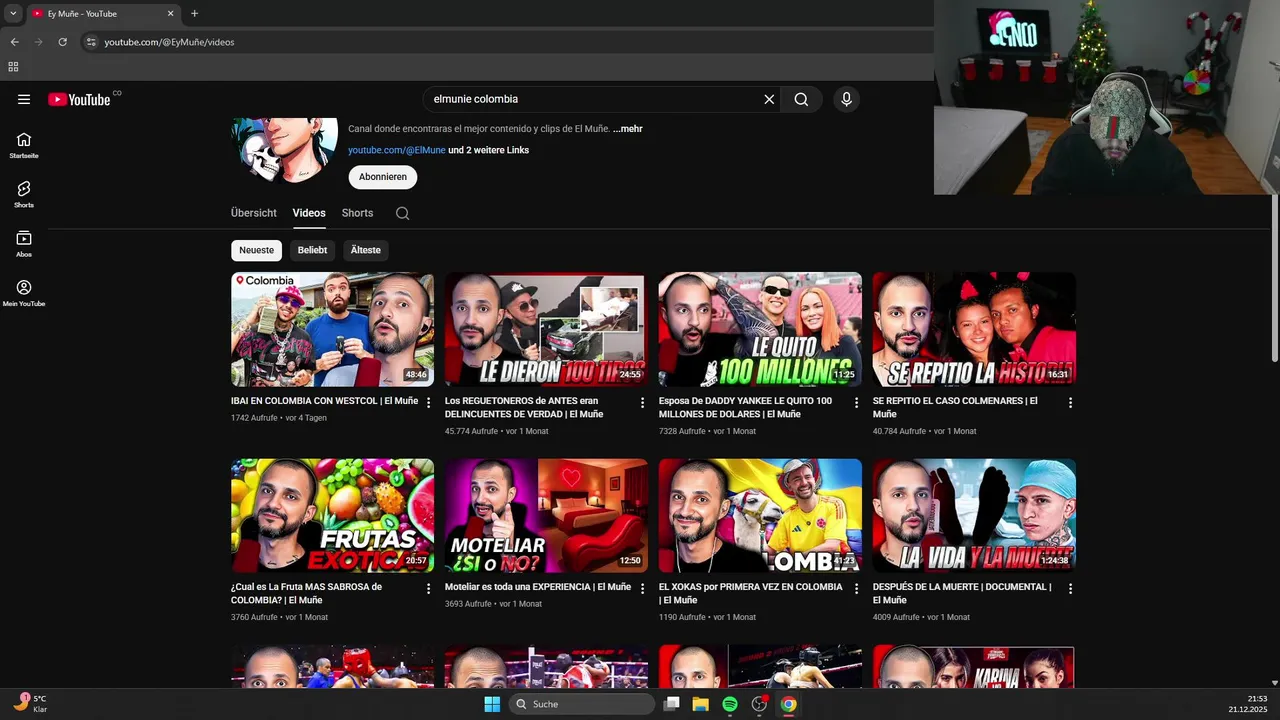Click the search magnifier button
Viewport: 1280px width, 720px height.
coord(801,99)
